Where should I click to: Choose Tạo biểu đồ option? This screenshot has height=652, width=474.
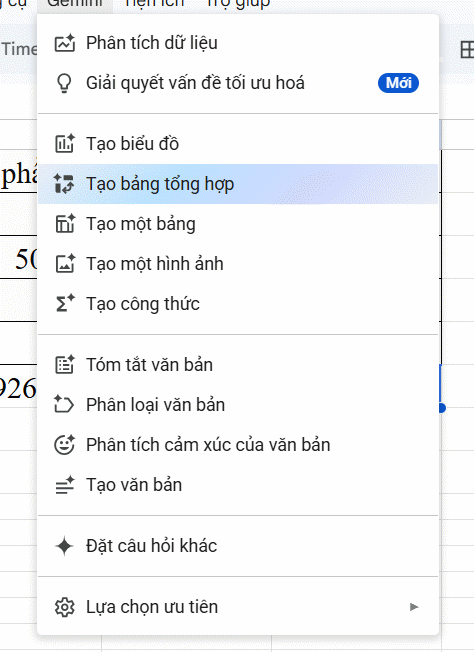coord(238,144)
